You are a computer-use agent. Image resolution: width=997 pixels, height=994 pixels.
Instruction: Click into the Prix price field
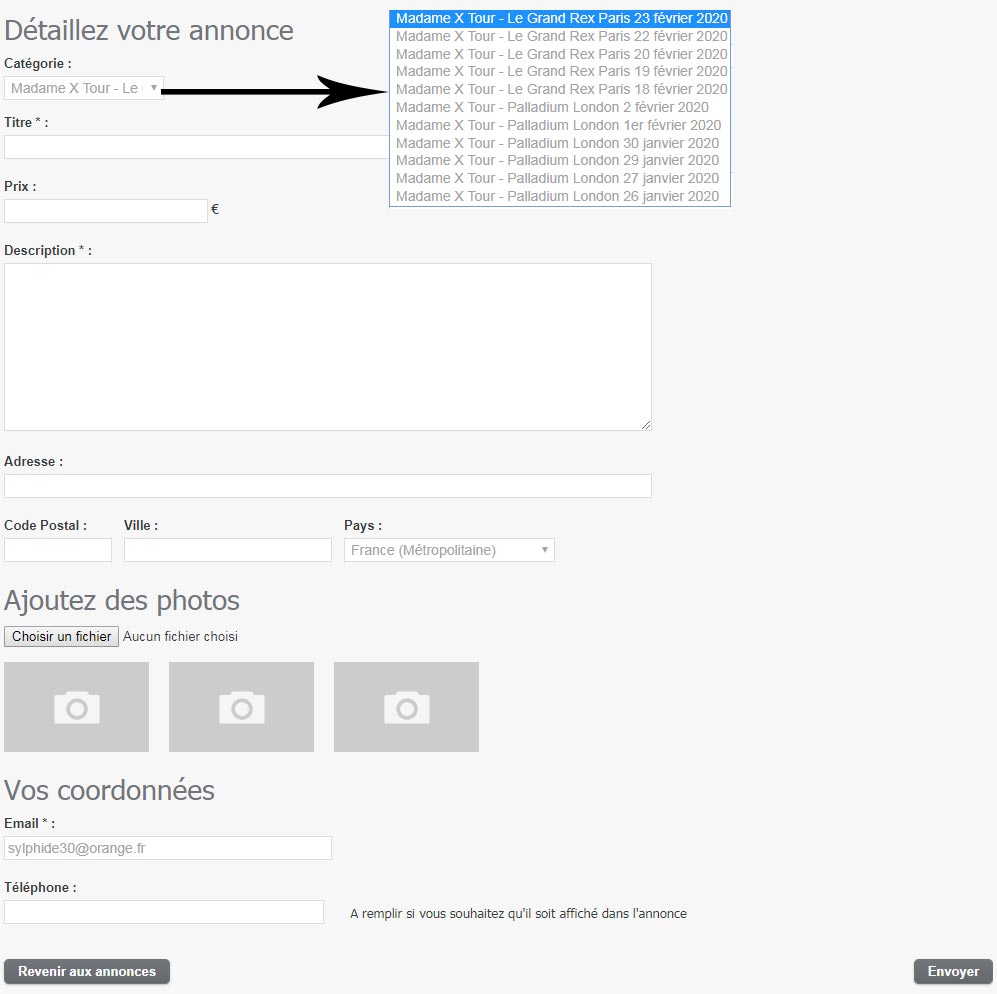click(106, 211)
